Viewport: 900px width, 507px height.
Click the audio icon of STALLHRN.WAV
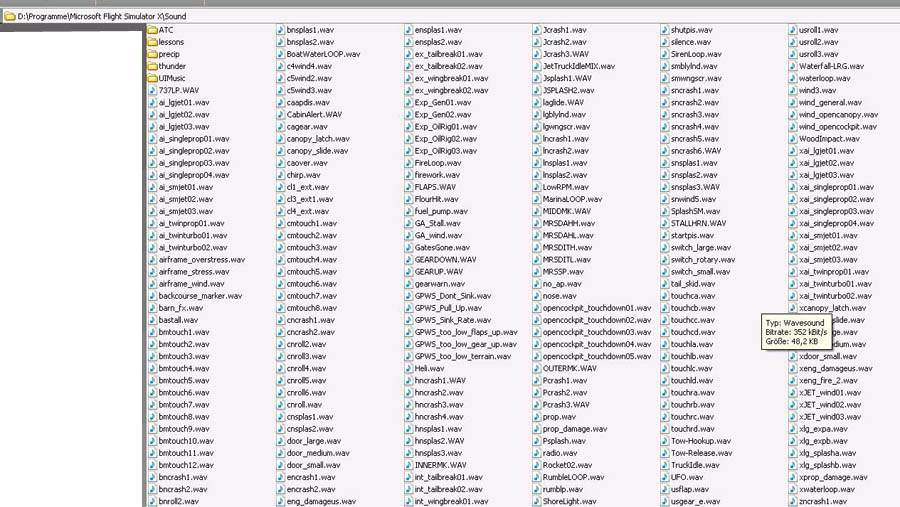[664, 223]
